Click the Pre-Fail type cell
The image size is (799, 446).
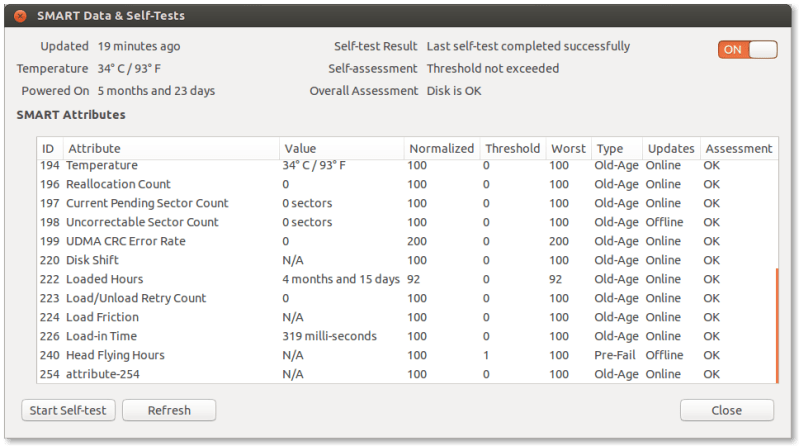(x=616, y=355)
